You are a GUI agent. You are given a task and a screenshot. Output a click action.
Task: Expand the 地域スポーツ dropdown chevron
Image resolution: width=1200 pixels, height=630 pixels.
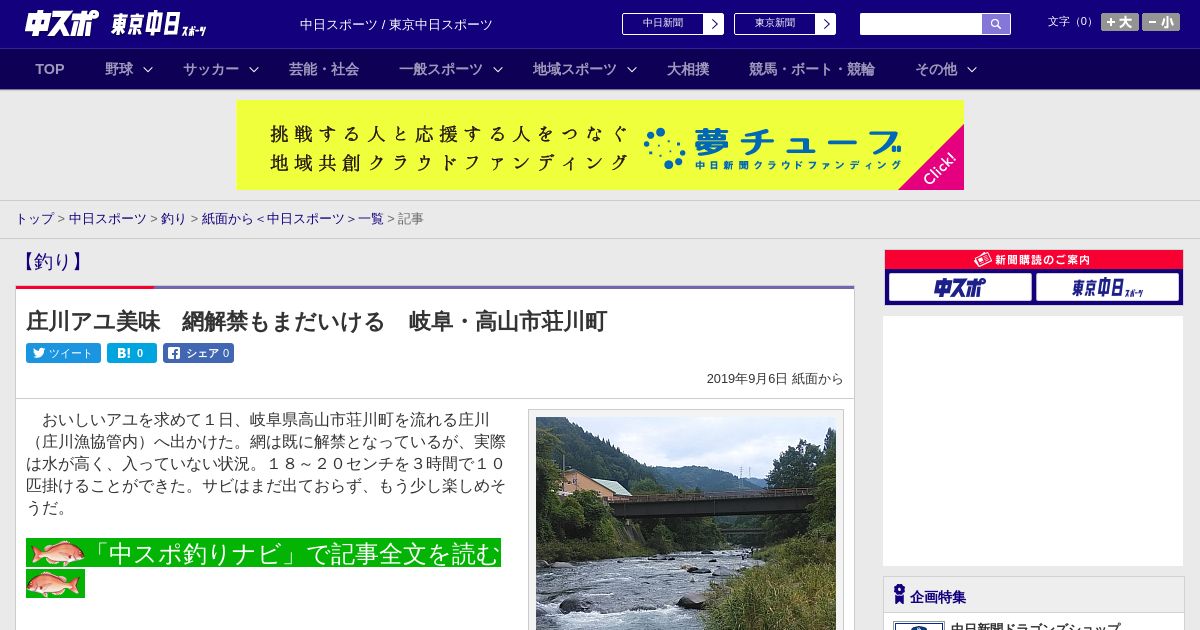(632, 70)
